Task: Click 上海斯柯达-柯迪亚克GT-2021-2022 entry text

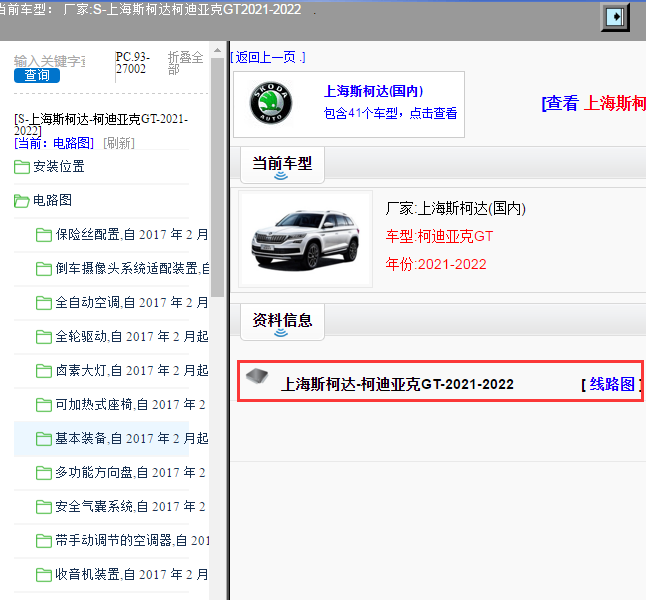Action: tap(397, 384)
